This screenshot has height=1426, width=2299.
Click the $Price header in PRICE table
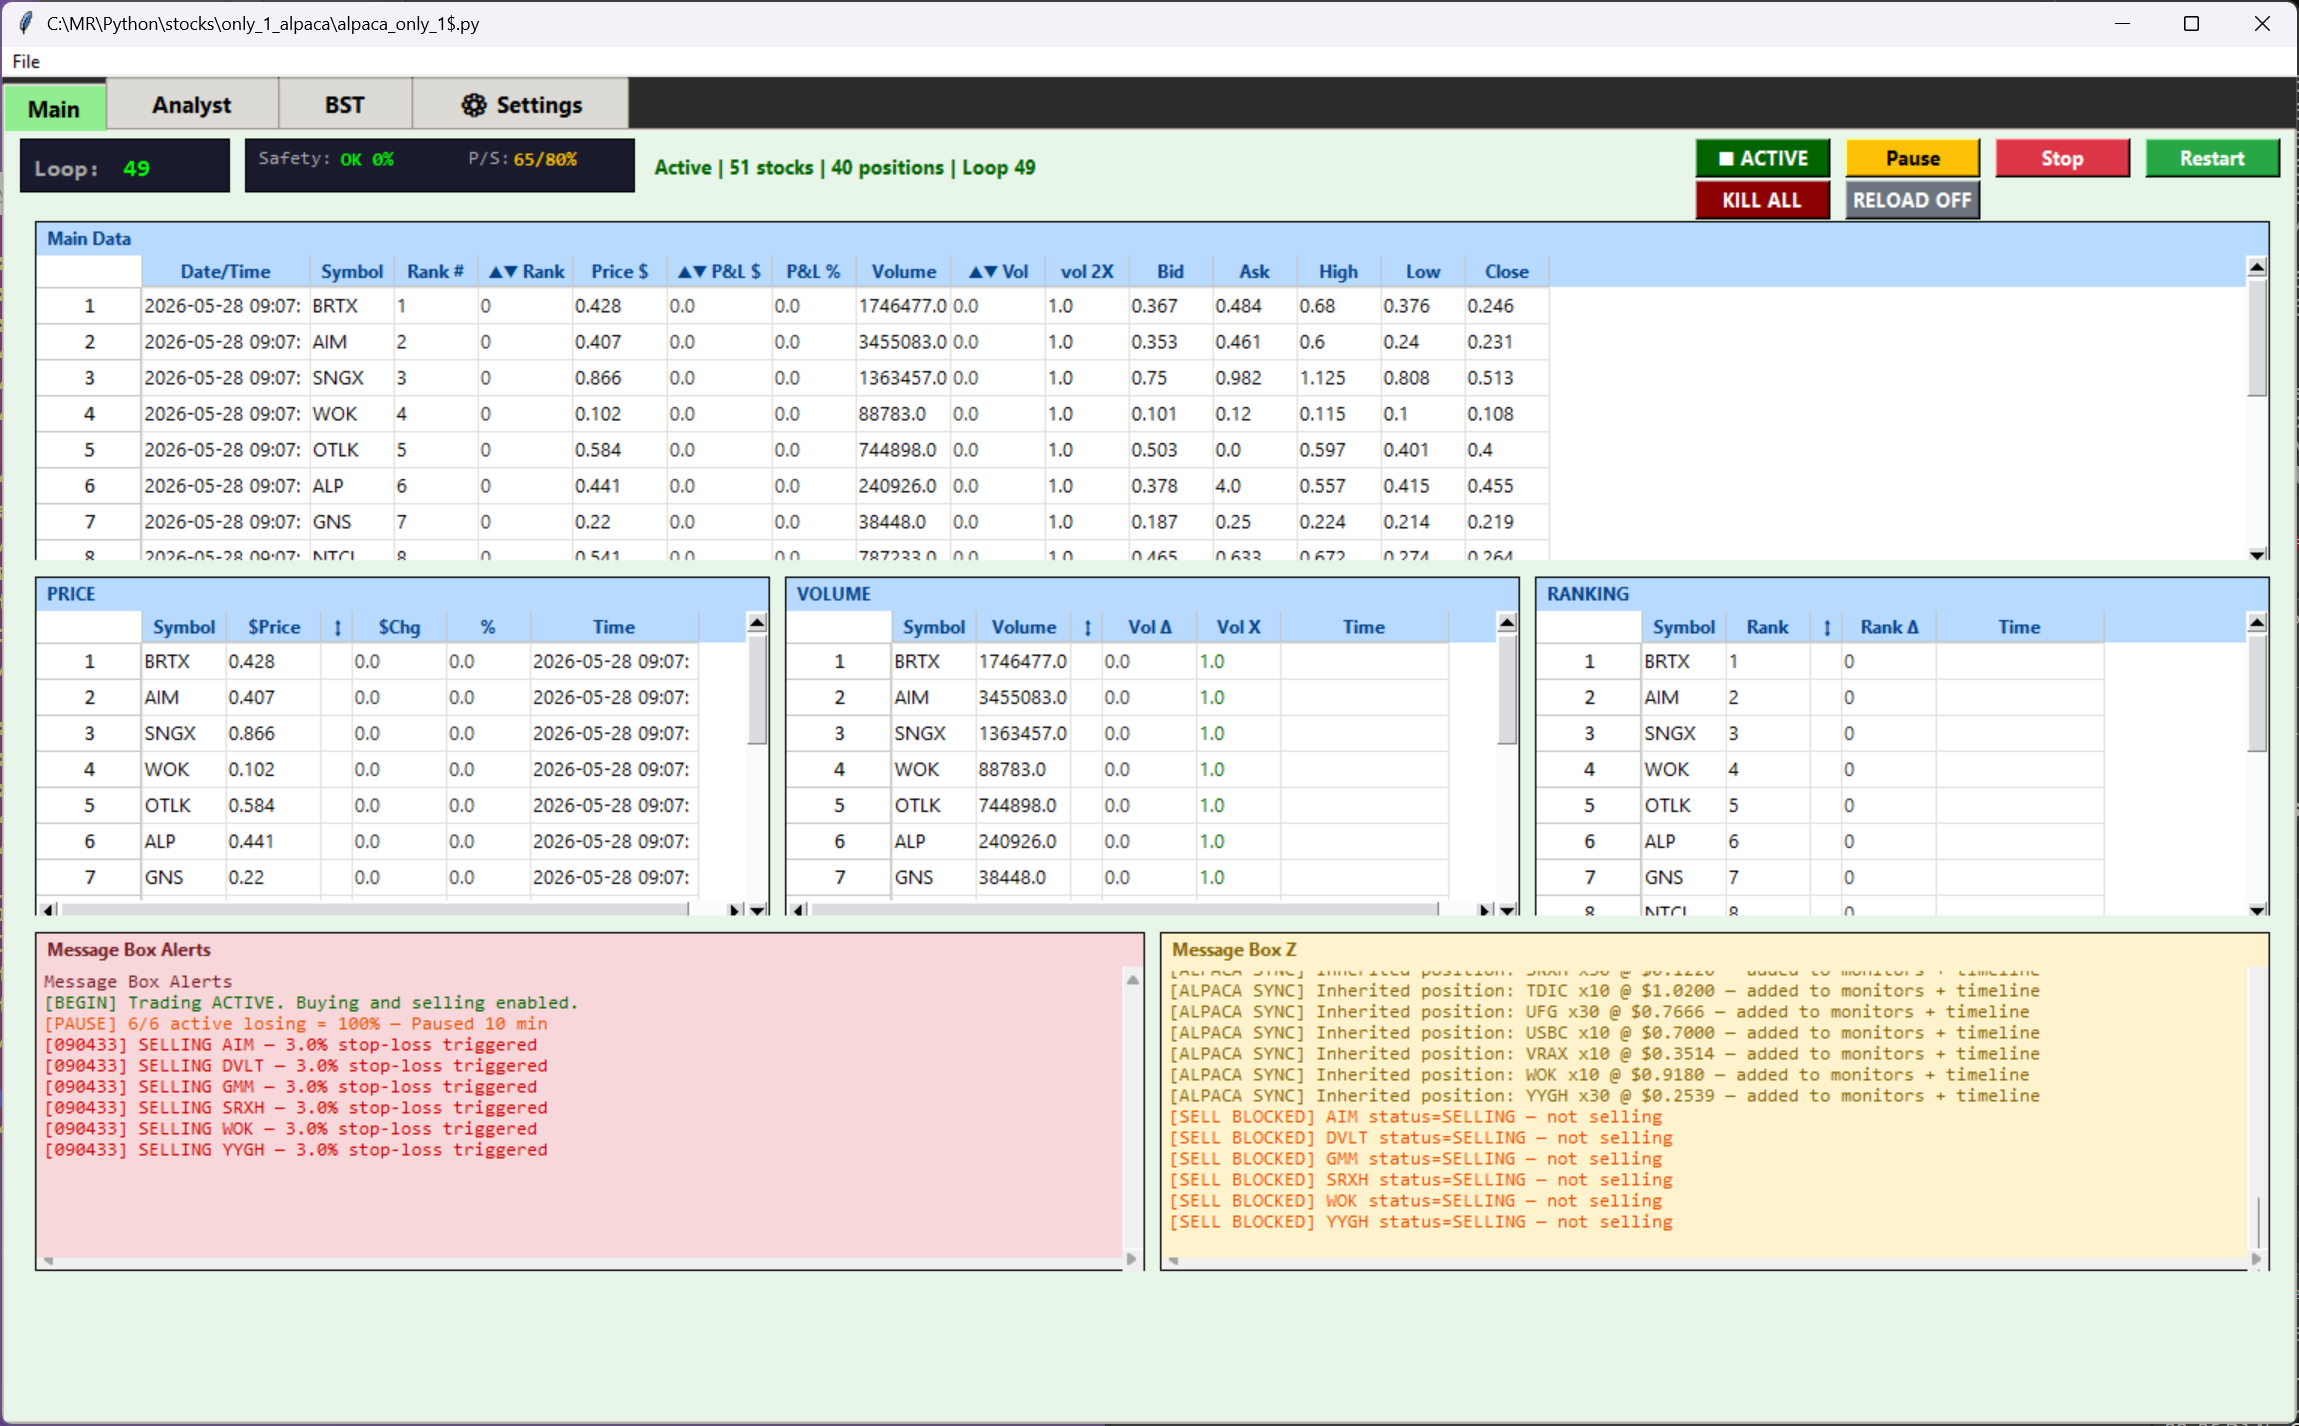pyautogui.click(x=274, y=627)
